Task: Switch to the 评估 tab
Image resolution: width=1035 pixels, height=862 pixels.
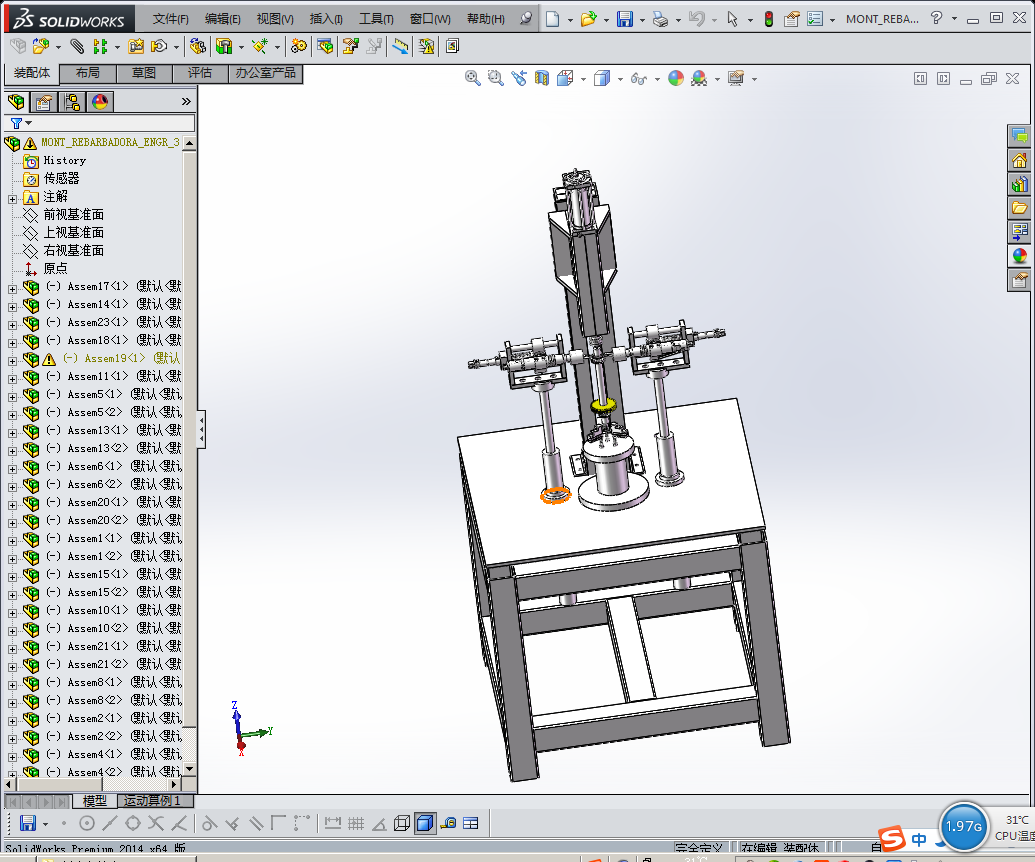Action: [200, 73]
